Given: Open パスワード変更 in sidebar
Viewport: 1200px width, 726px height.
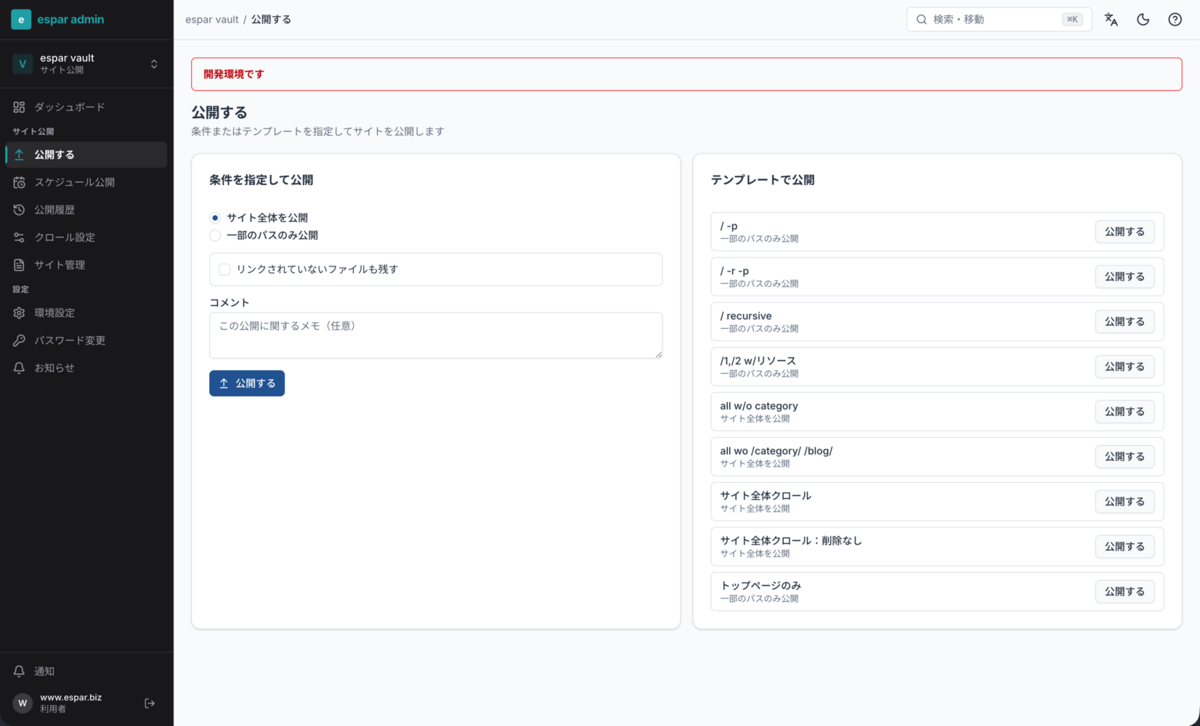Looking at the screenshot, I should point(86,341).
